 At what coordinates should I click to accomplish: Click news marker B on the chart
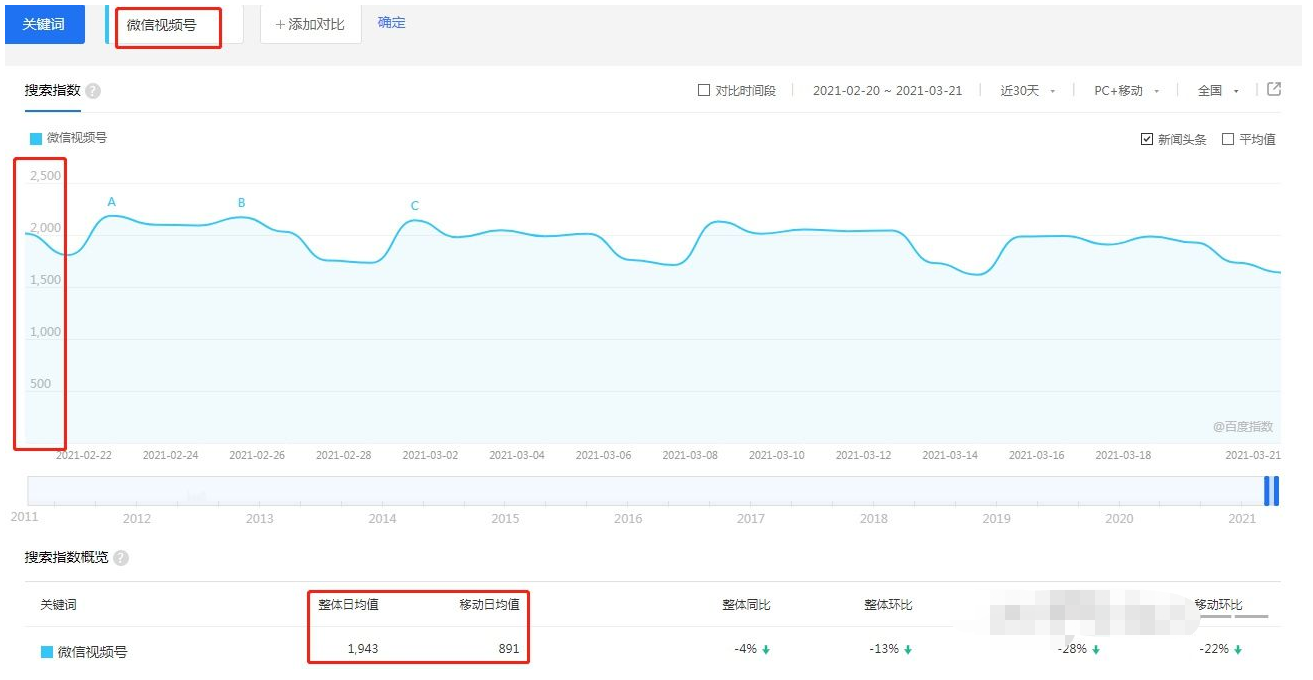pyautogui.click(x=241, y=203)
